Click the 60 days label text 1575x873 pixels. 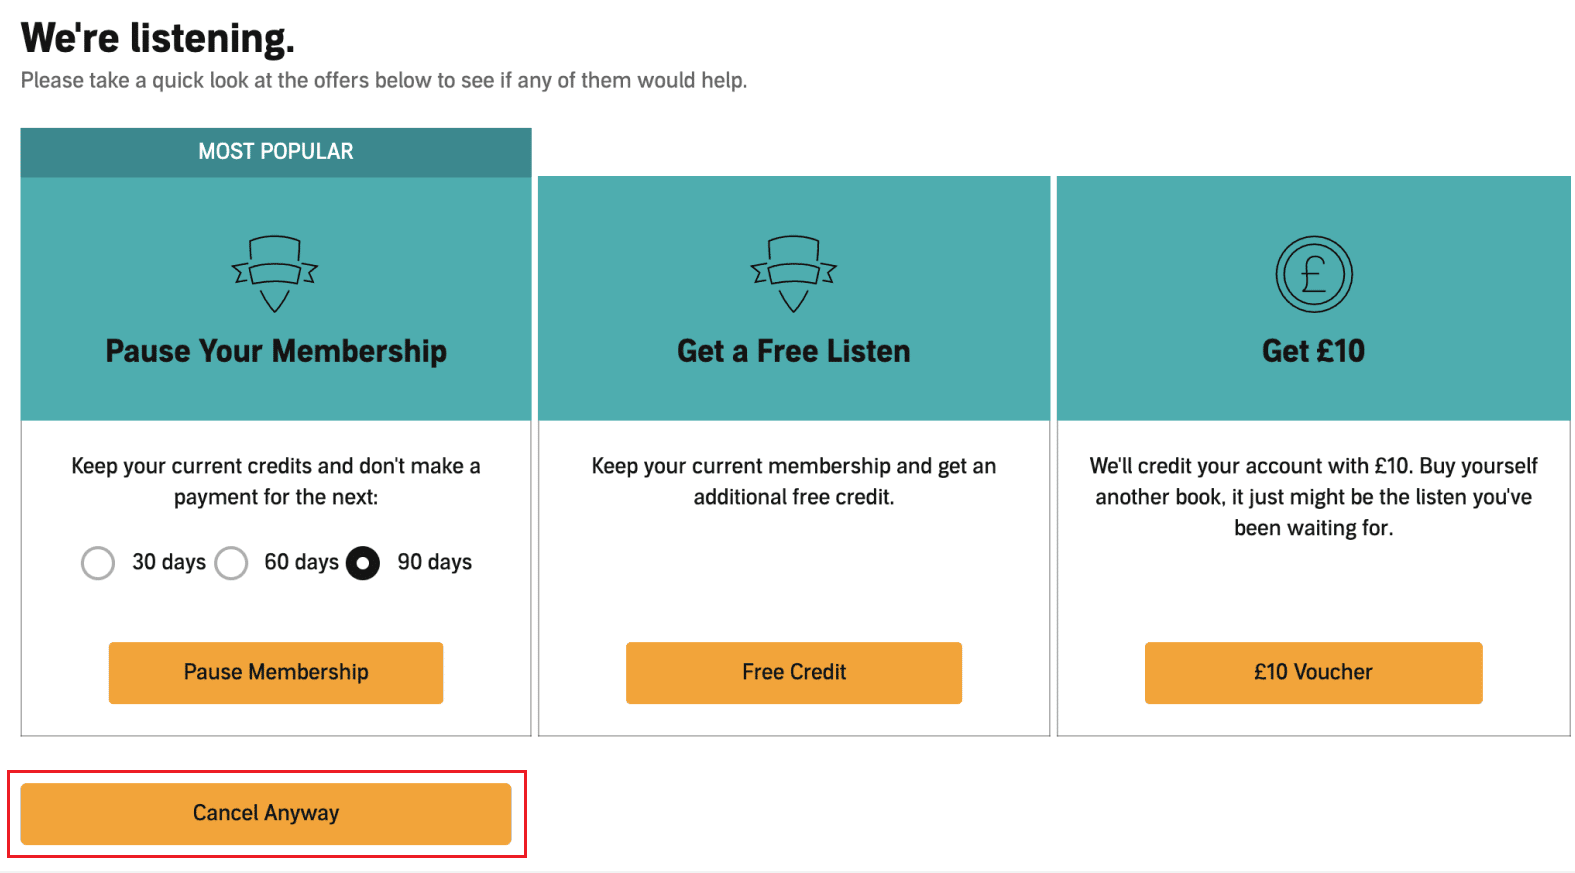click(302, 563)
